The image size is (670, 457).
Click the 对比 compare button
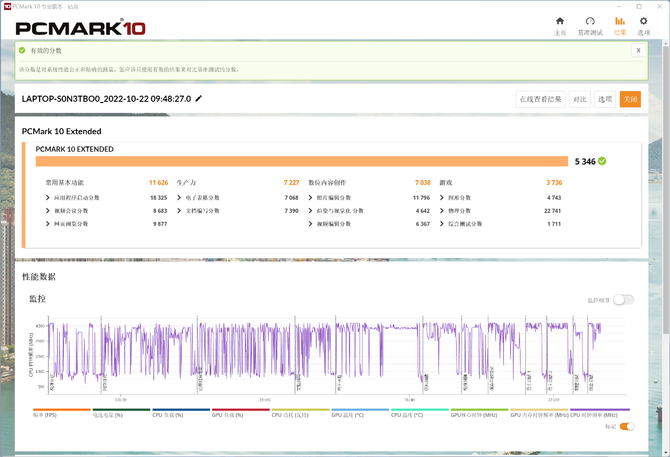pyautogui.click(x=580, y=99)
